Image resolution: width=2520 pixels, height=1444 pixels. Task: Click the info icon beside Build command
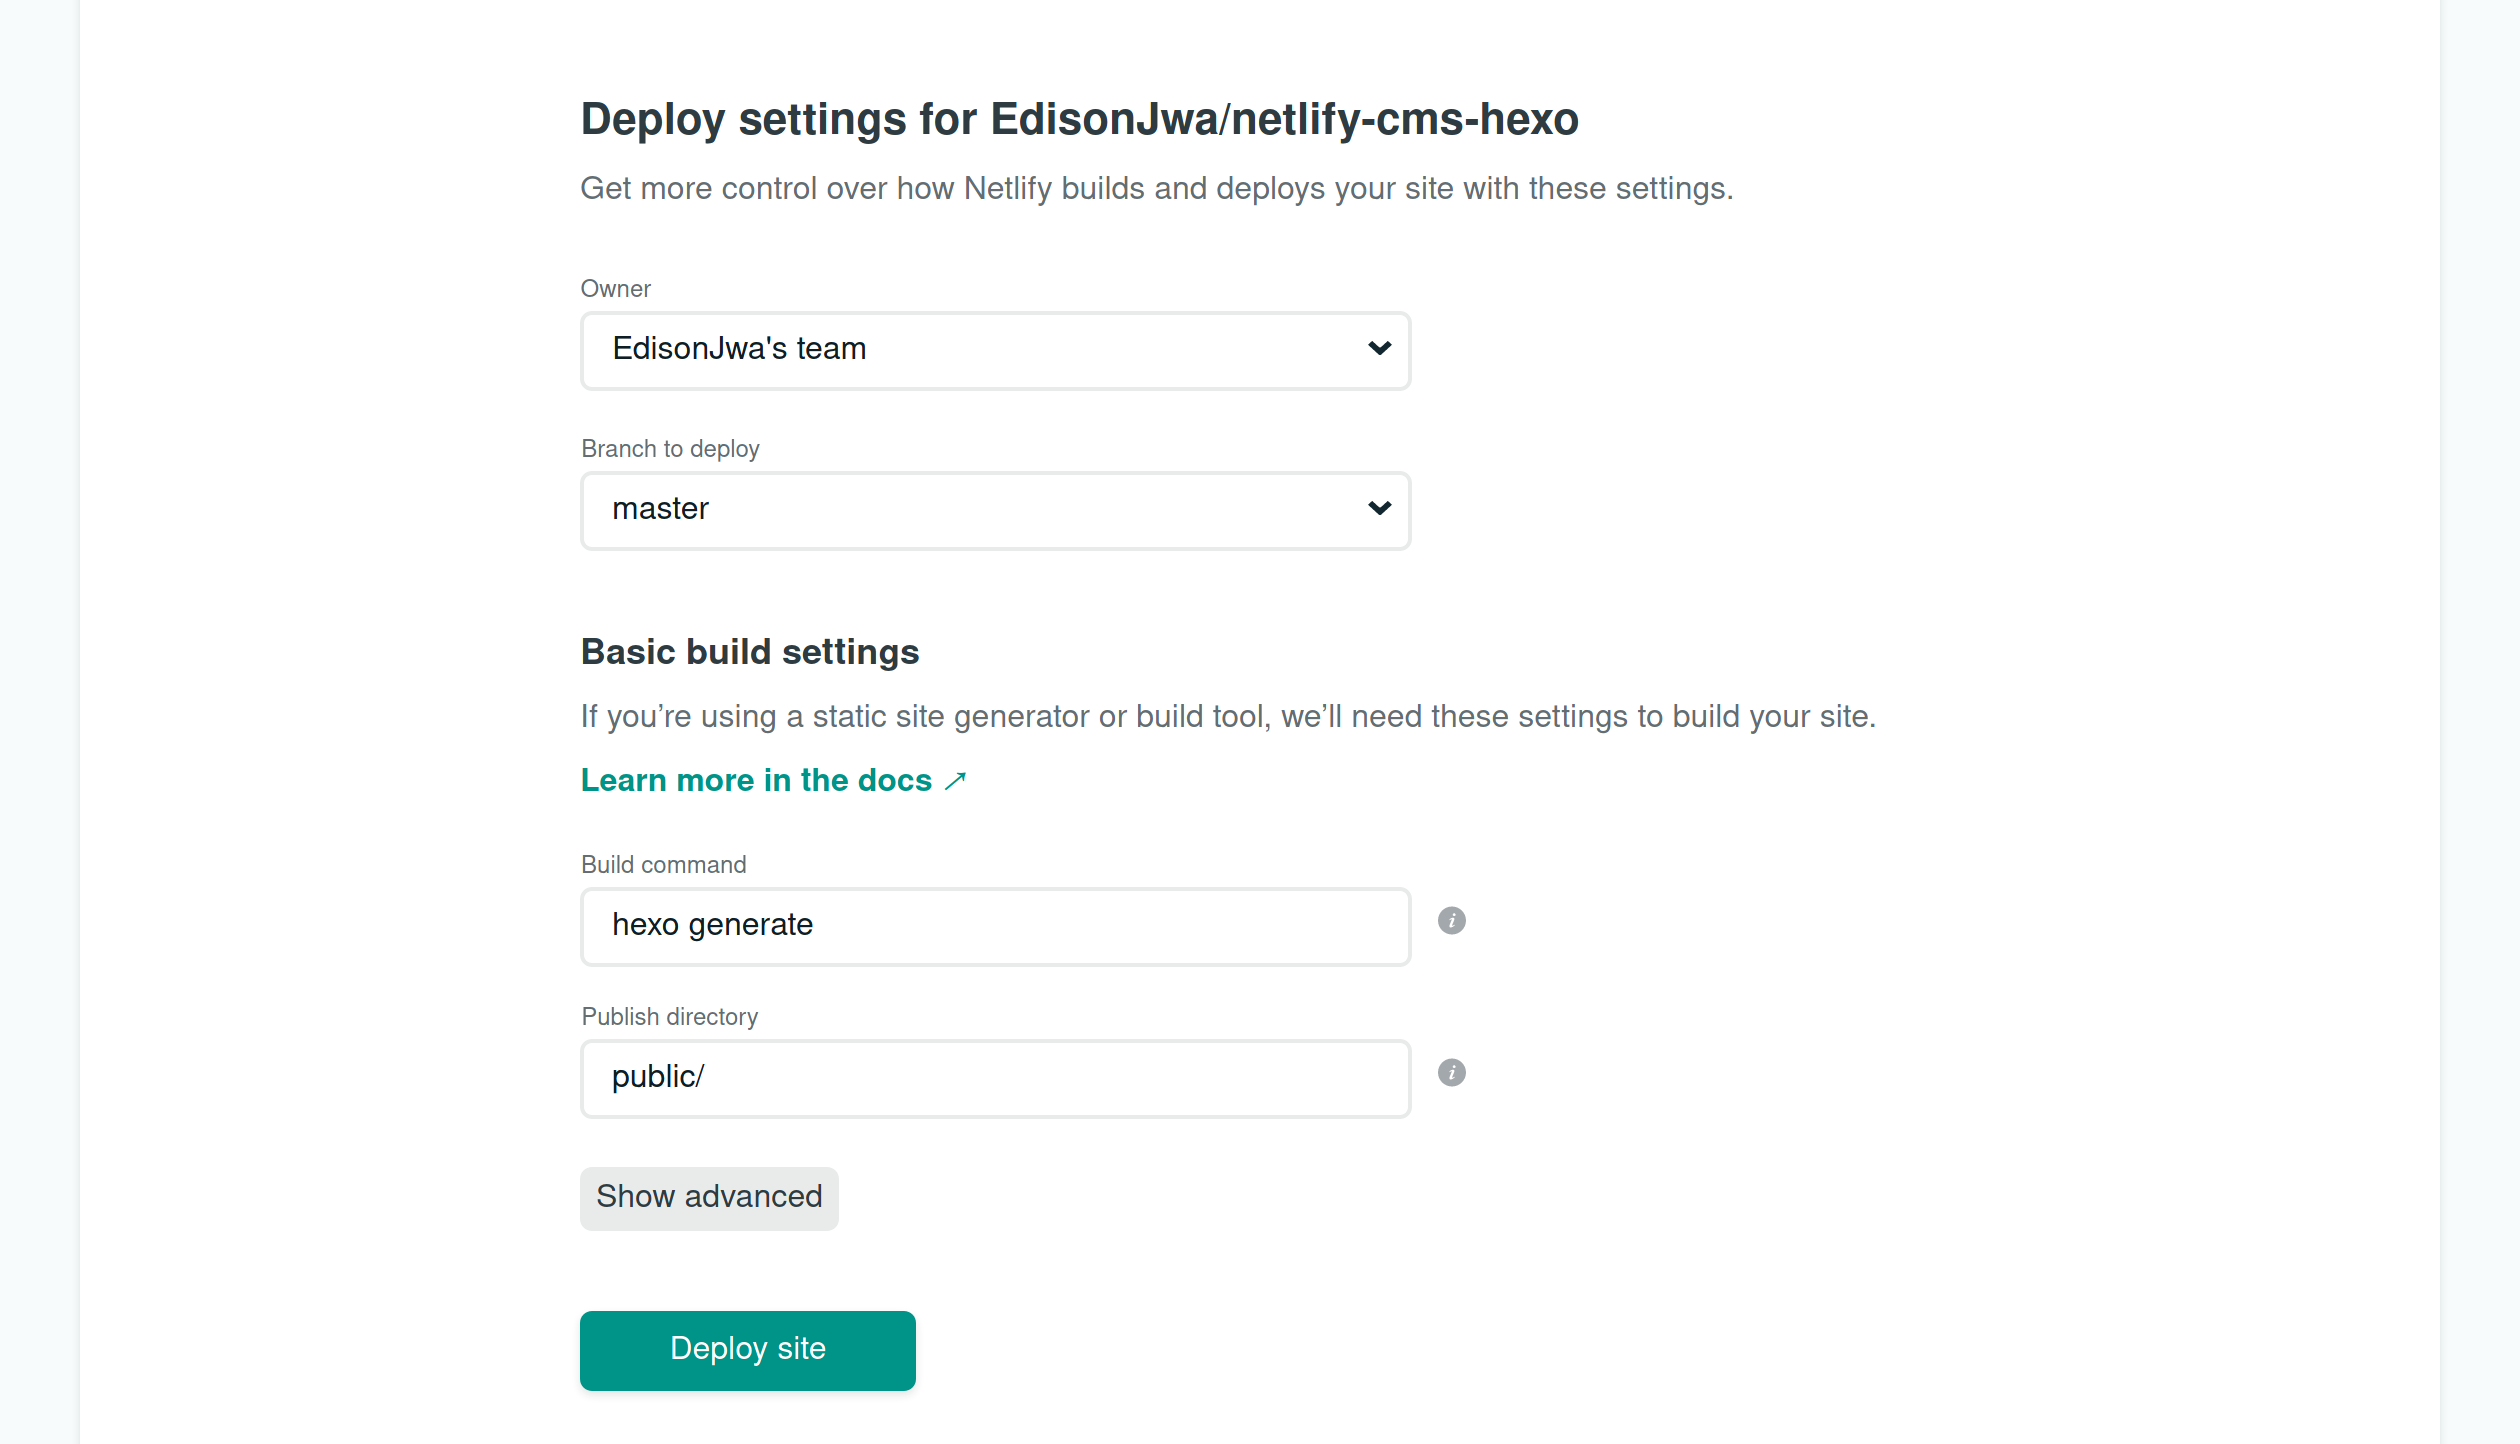1451,921
